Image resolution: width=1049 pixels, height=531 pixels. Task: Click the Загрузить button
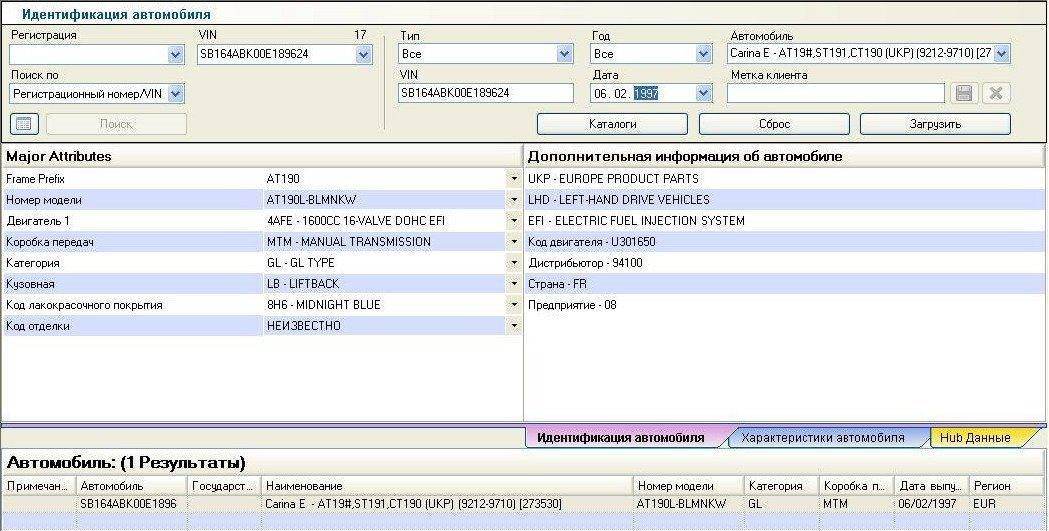935,124
